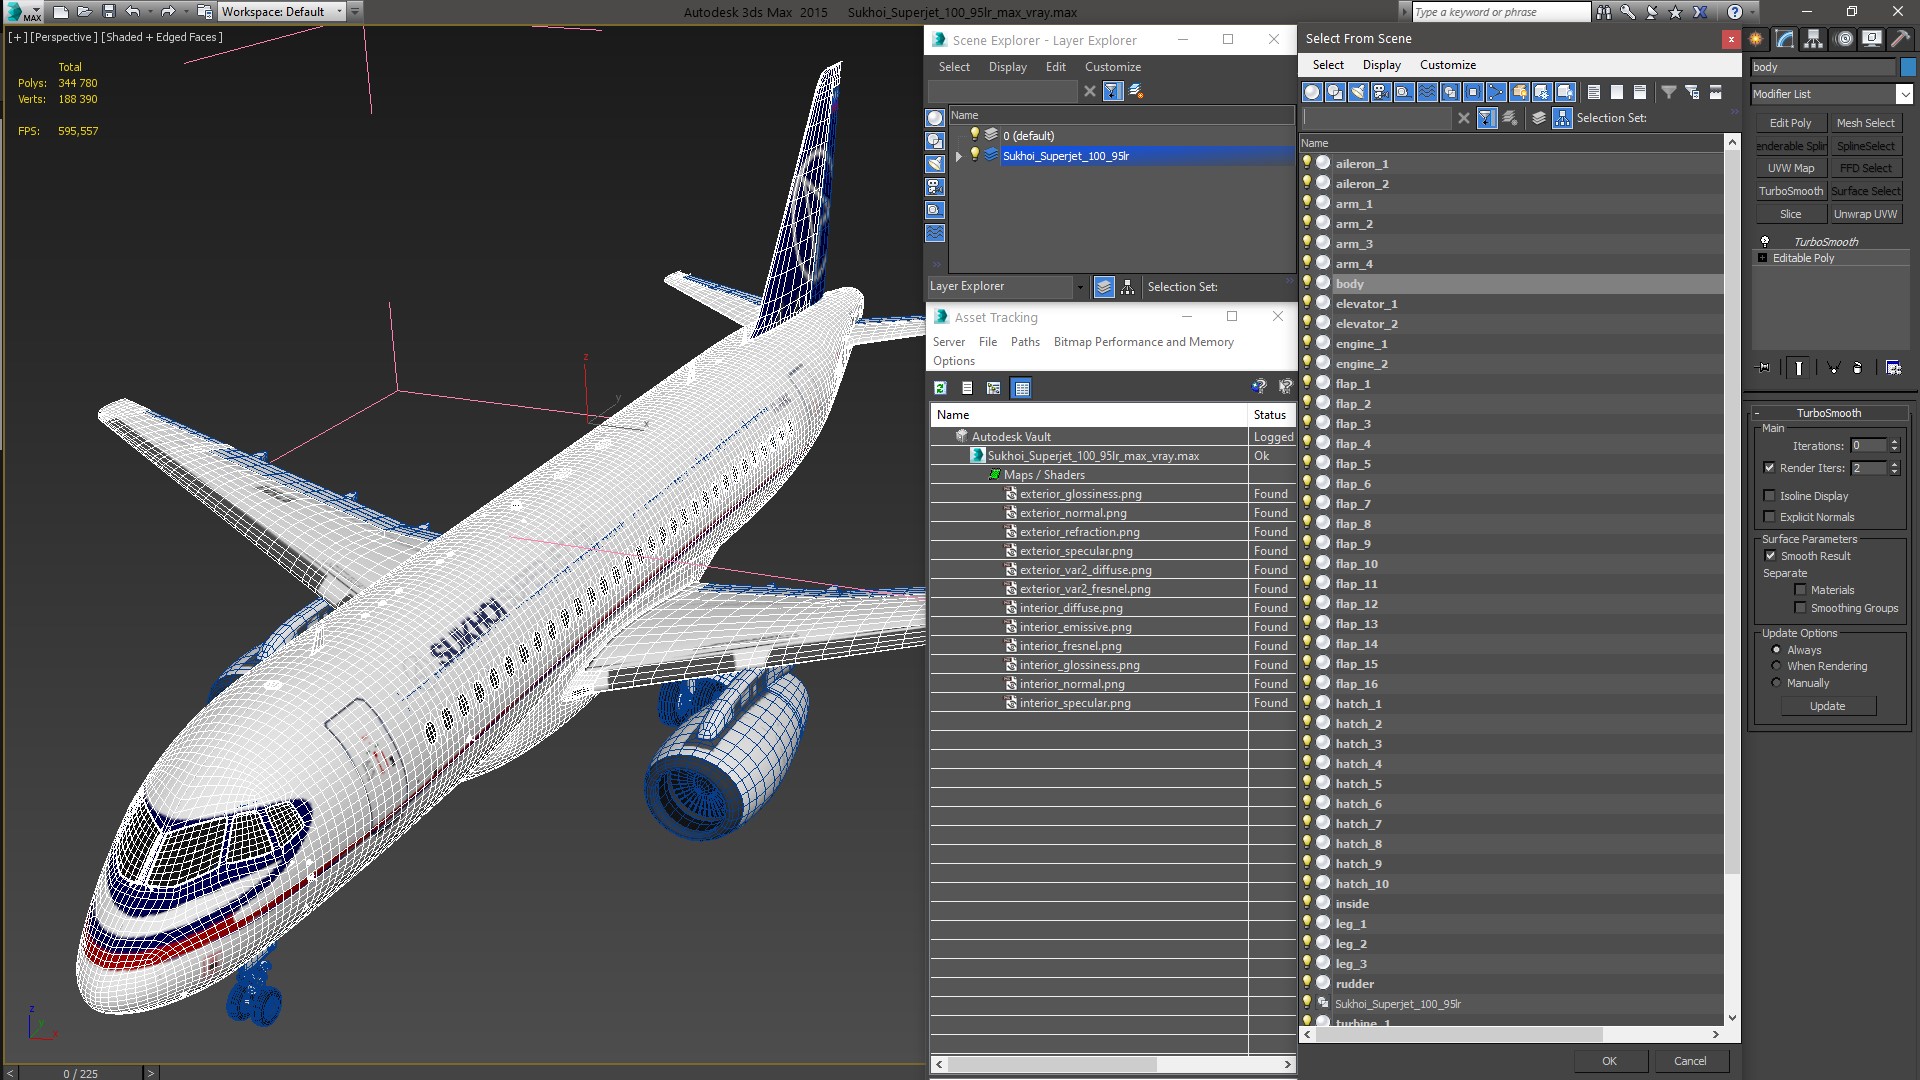The image size is (1920, 1080).
Task: Toggle the TurboSmooth modifier lightbulb
Action: [1765, 242]
